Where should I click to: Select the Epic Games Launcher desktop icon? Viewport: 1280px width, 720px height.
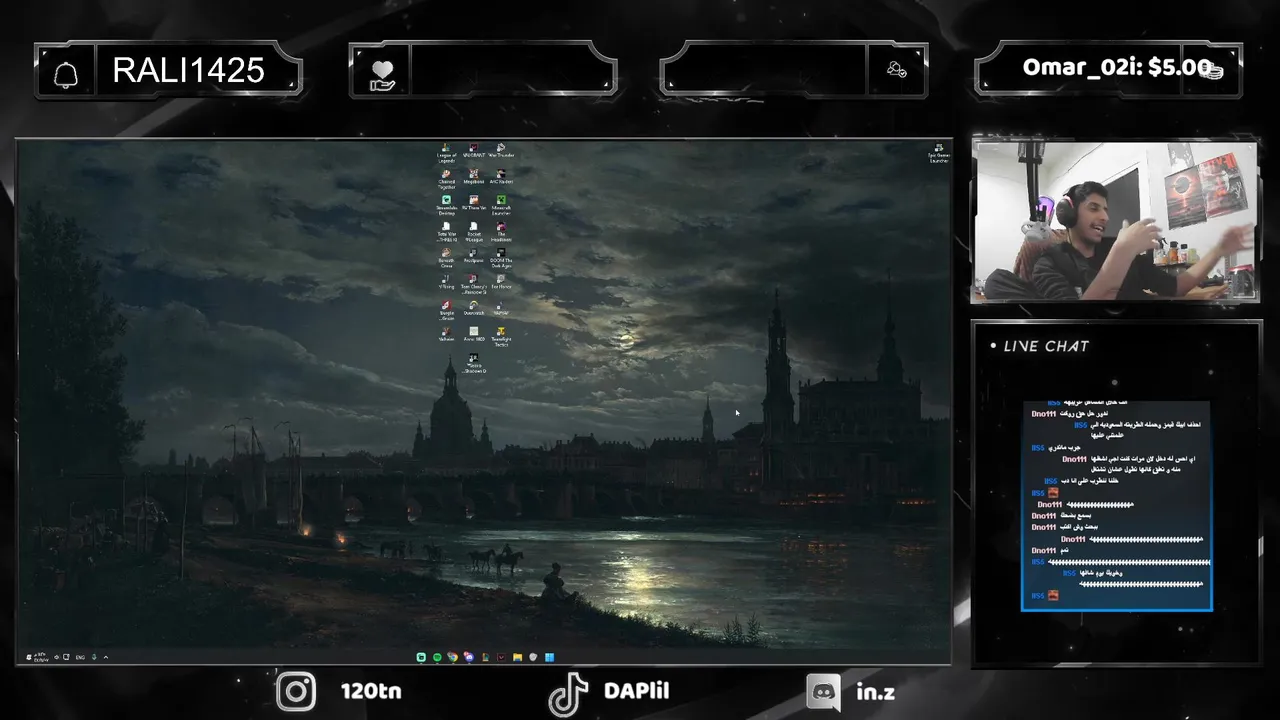click(939, 152)
